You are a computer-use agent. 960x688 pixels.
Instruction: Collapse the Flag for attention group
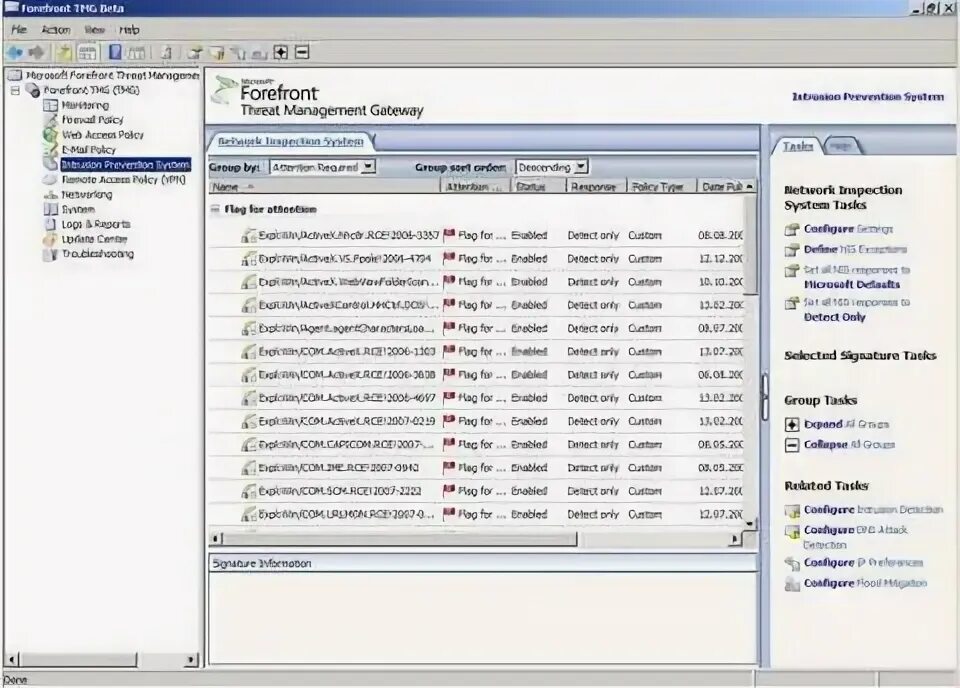[215, 209]
